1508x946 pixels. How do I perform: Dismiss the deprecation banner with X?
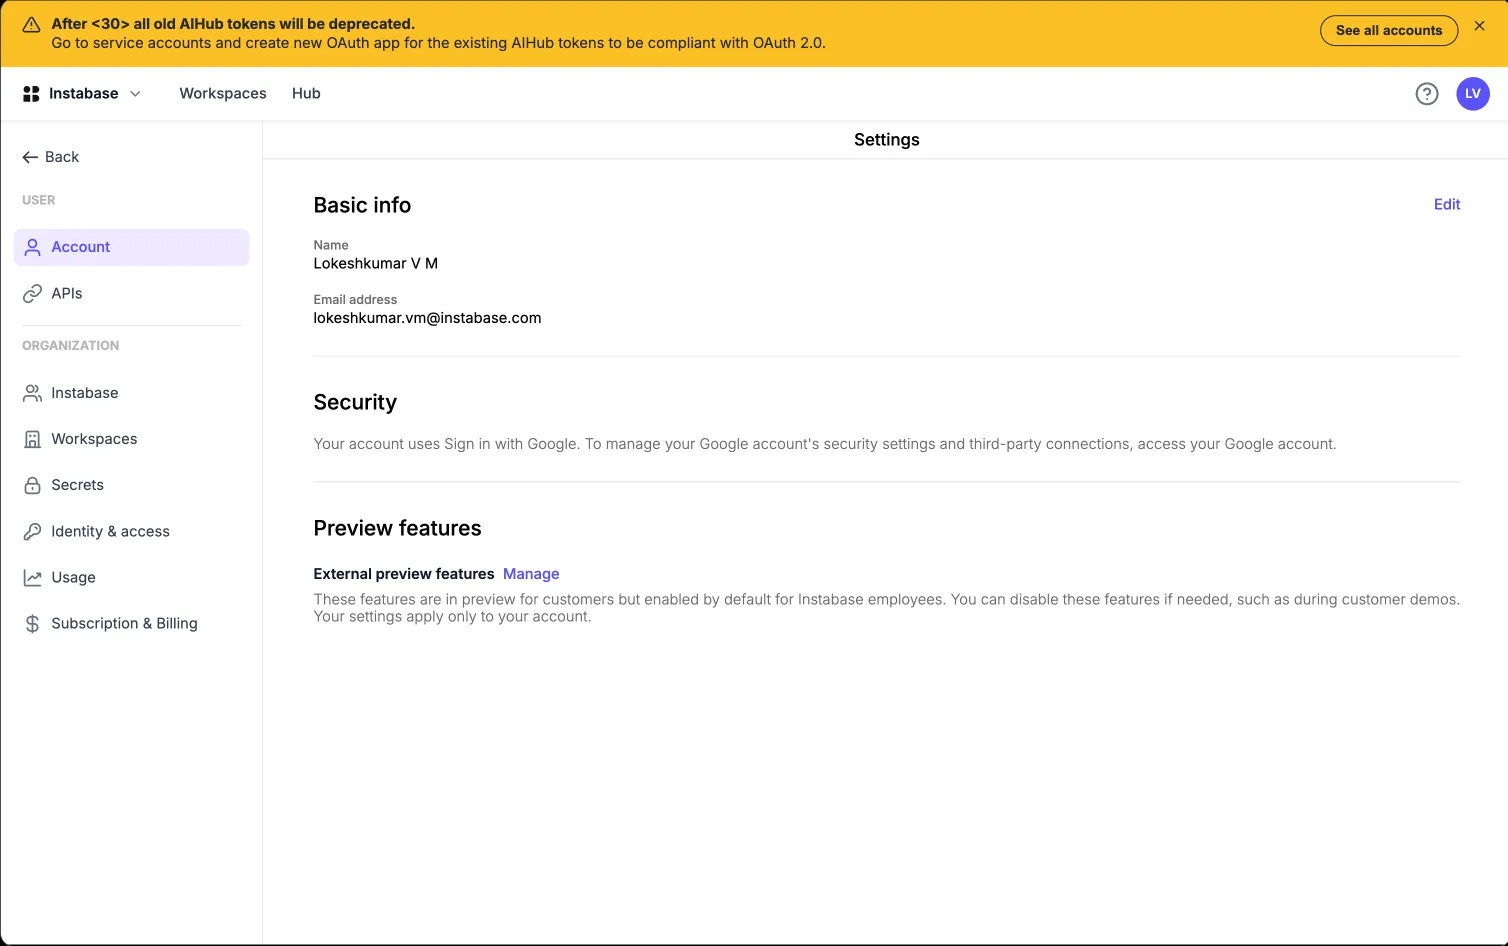pos(1479,26)
